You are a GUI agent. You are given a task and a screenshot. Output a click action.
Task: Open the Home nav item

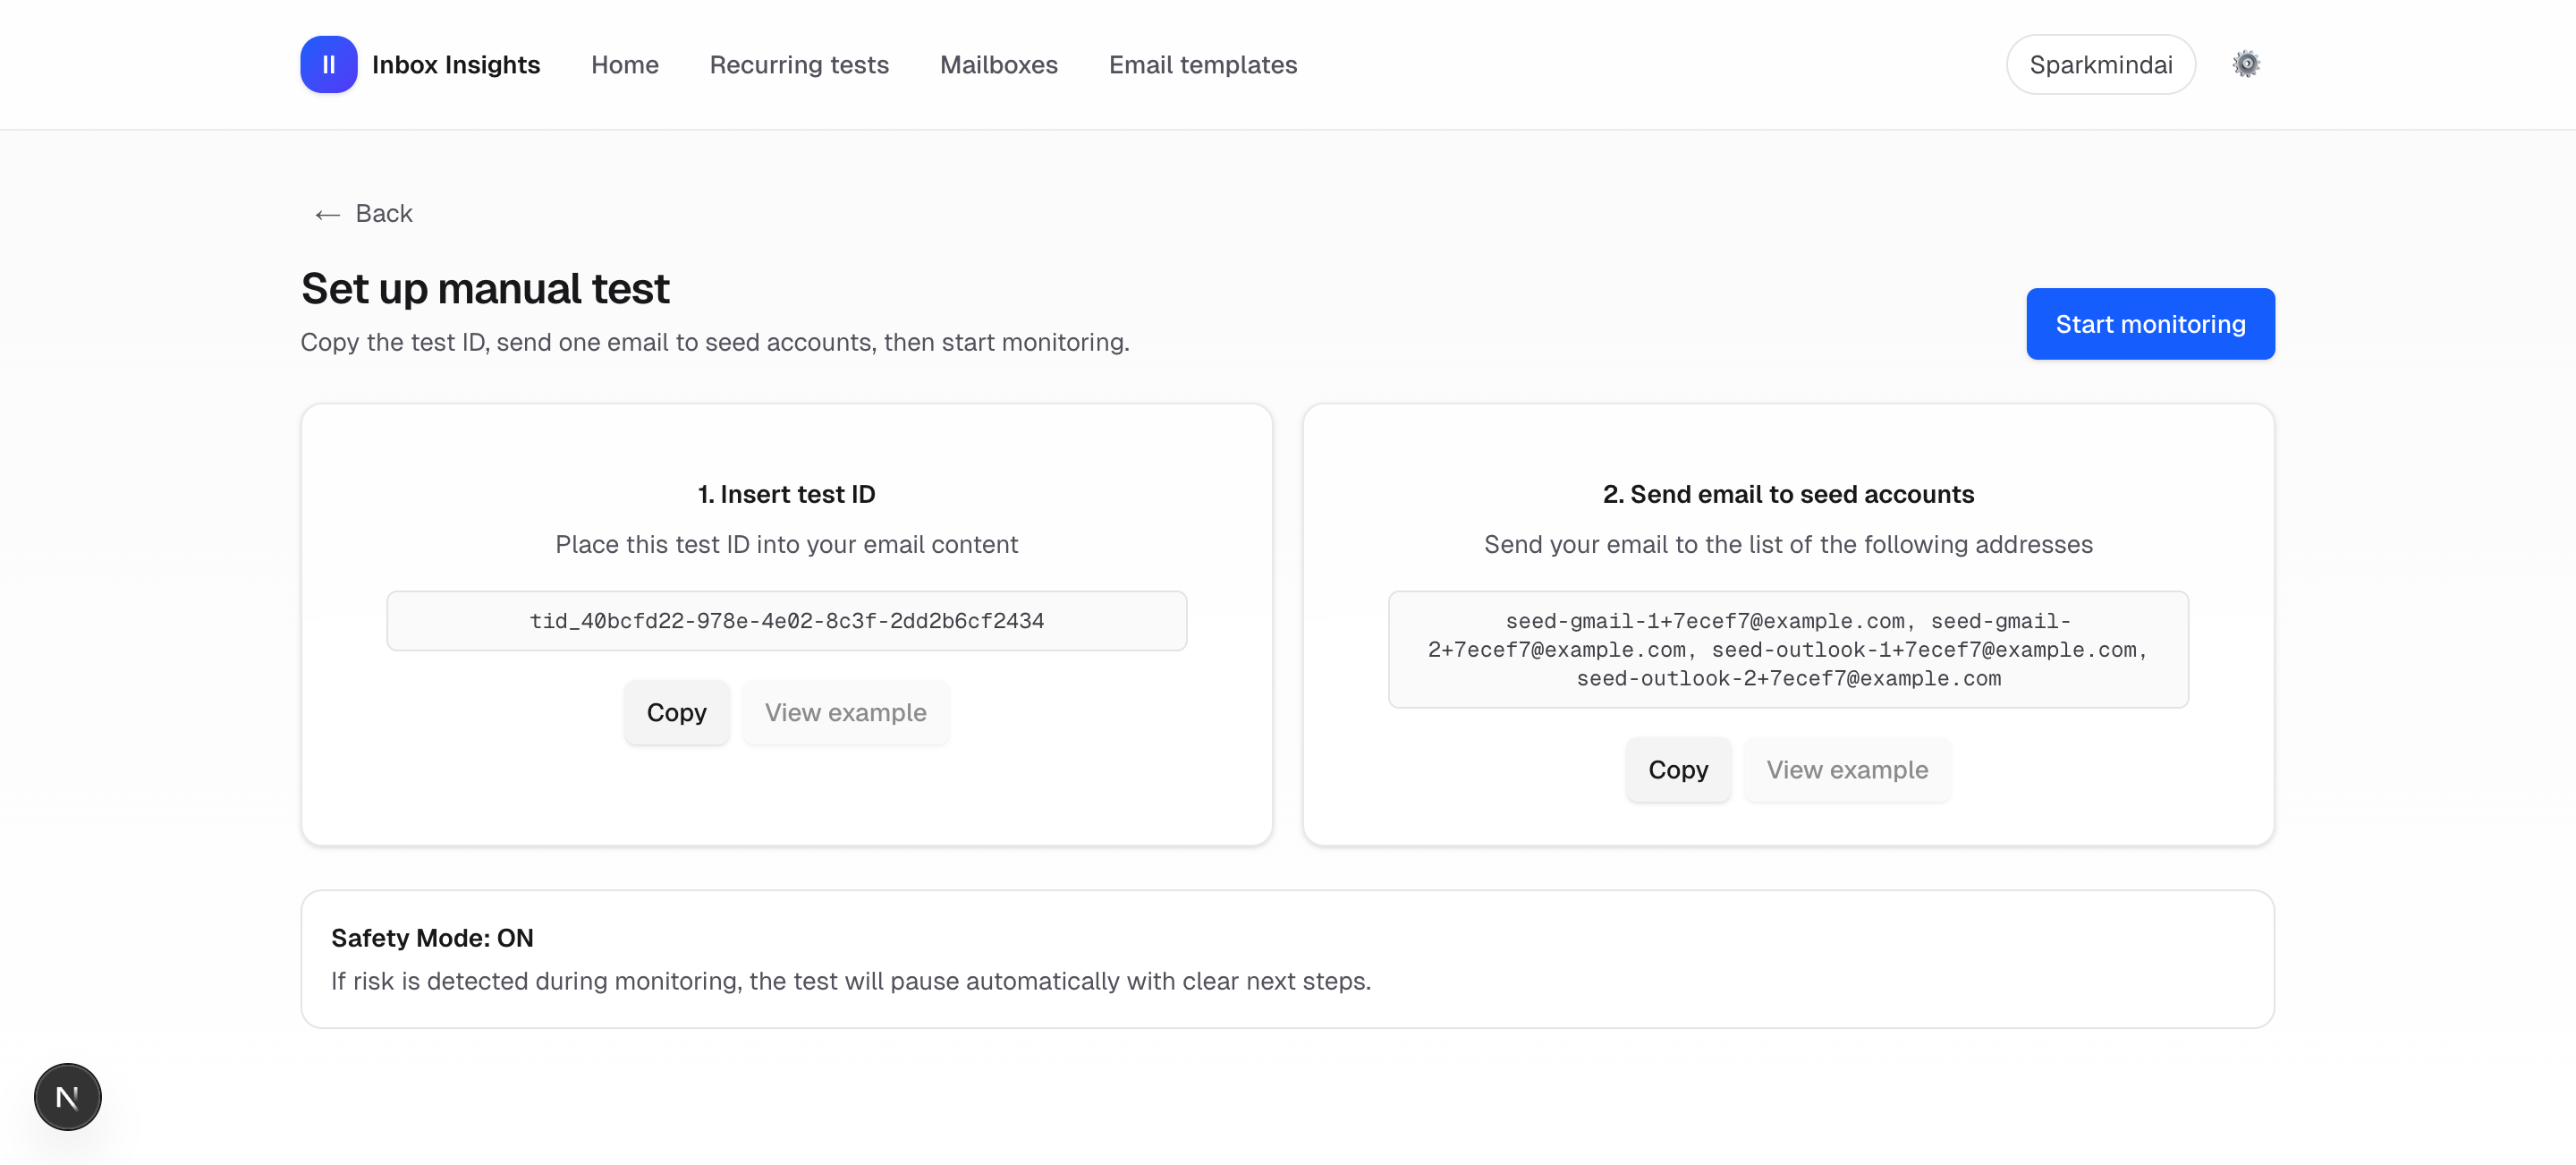click(624, 64)
